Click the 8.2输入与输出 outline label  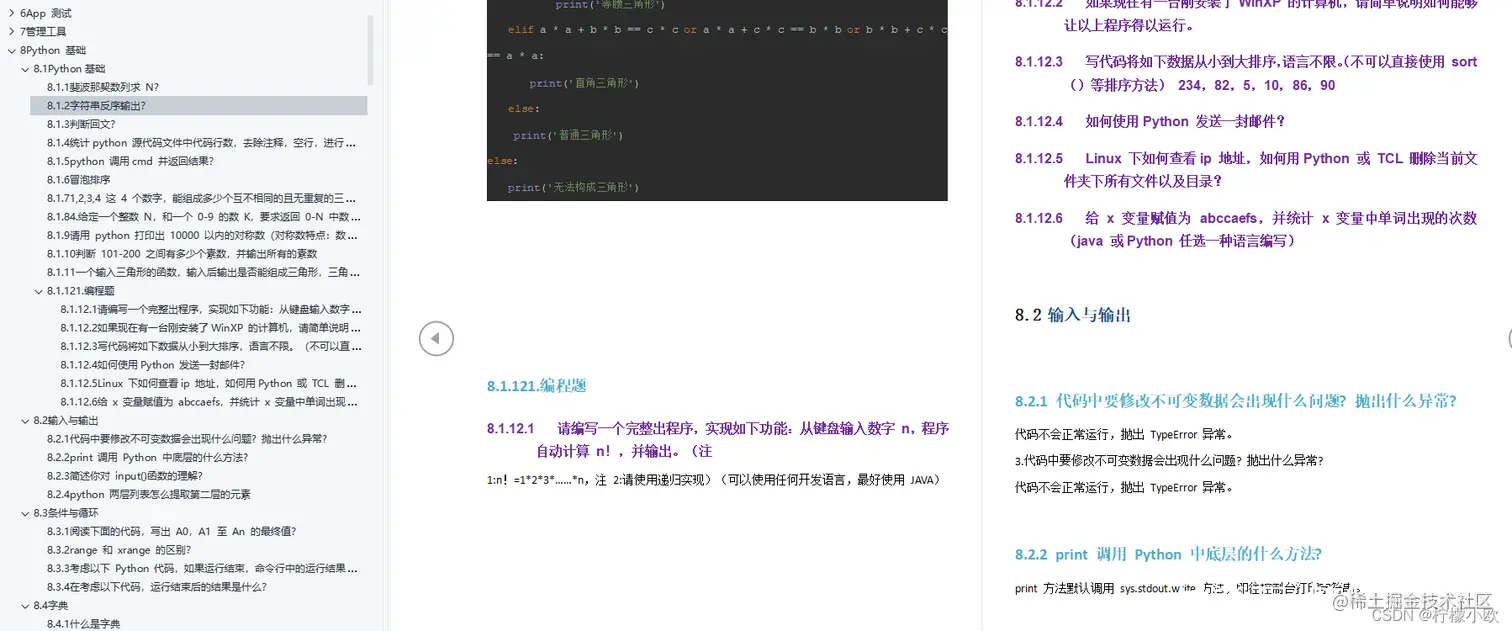66,421
